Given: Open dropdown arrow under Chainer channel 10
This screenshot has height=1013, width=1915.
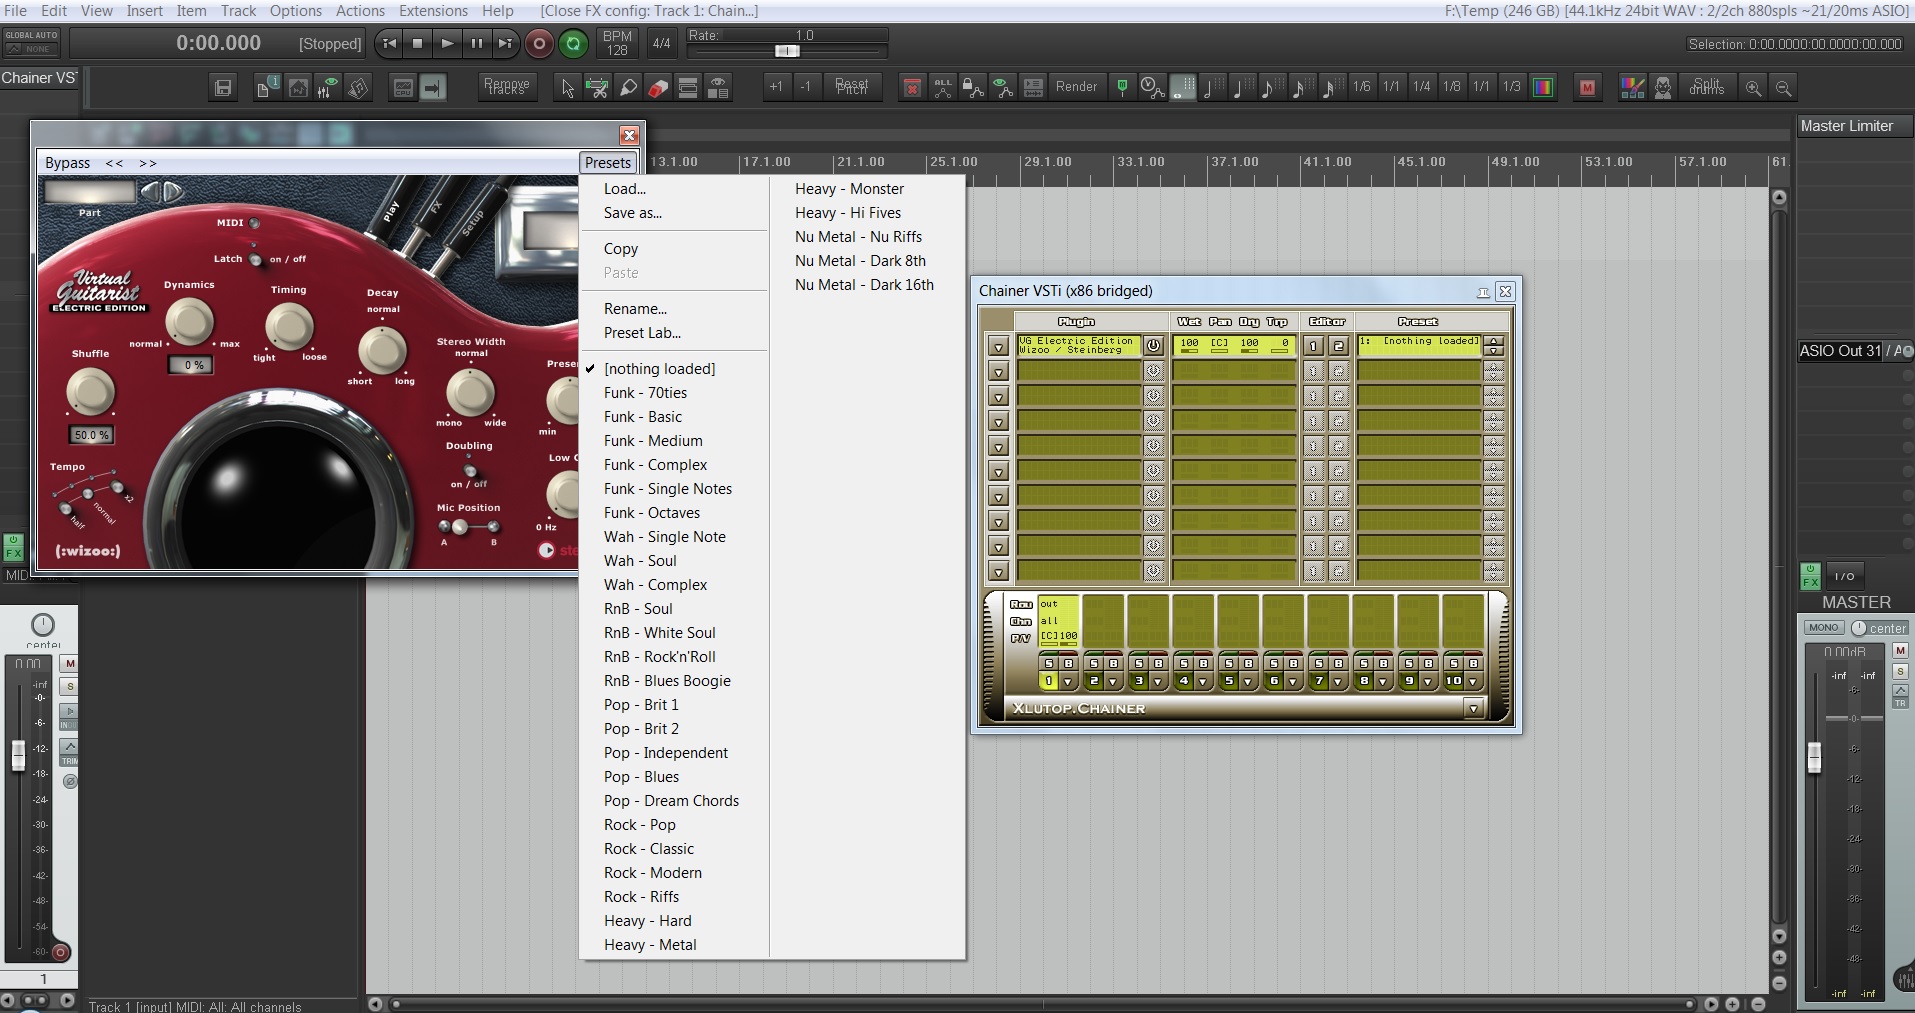Looking at the screenshot, I should (1473, 682).
